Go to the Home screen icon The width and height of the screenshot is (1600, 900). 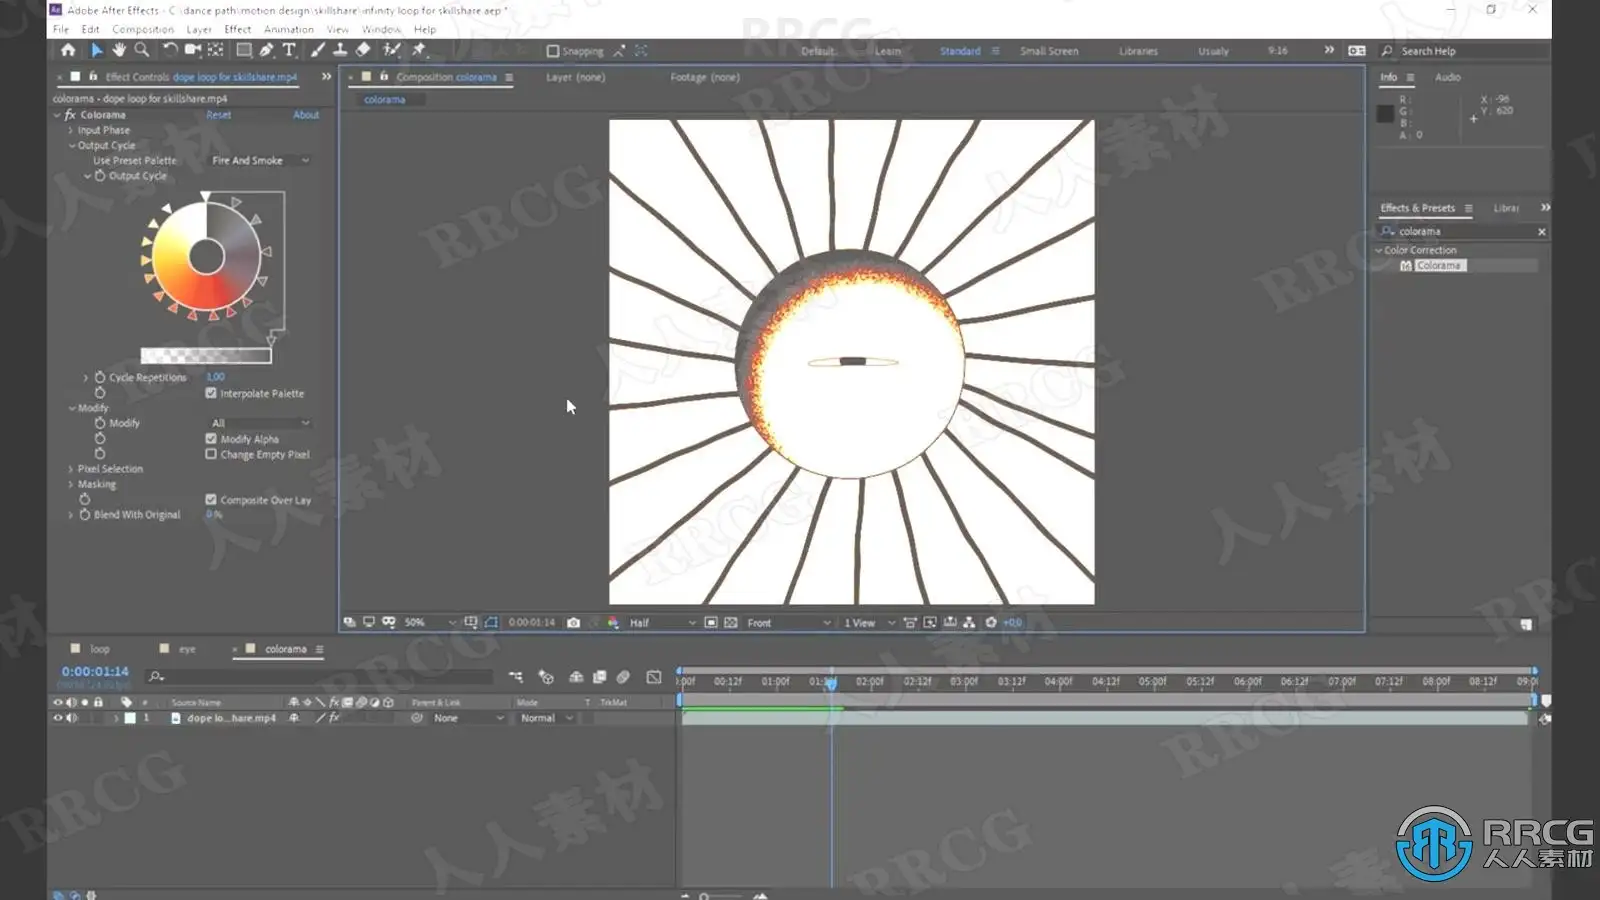[68, 50]
